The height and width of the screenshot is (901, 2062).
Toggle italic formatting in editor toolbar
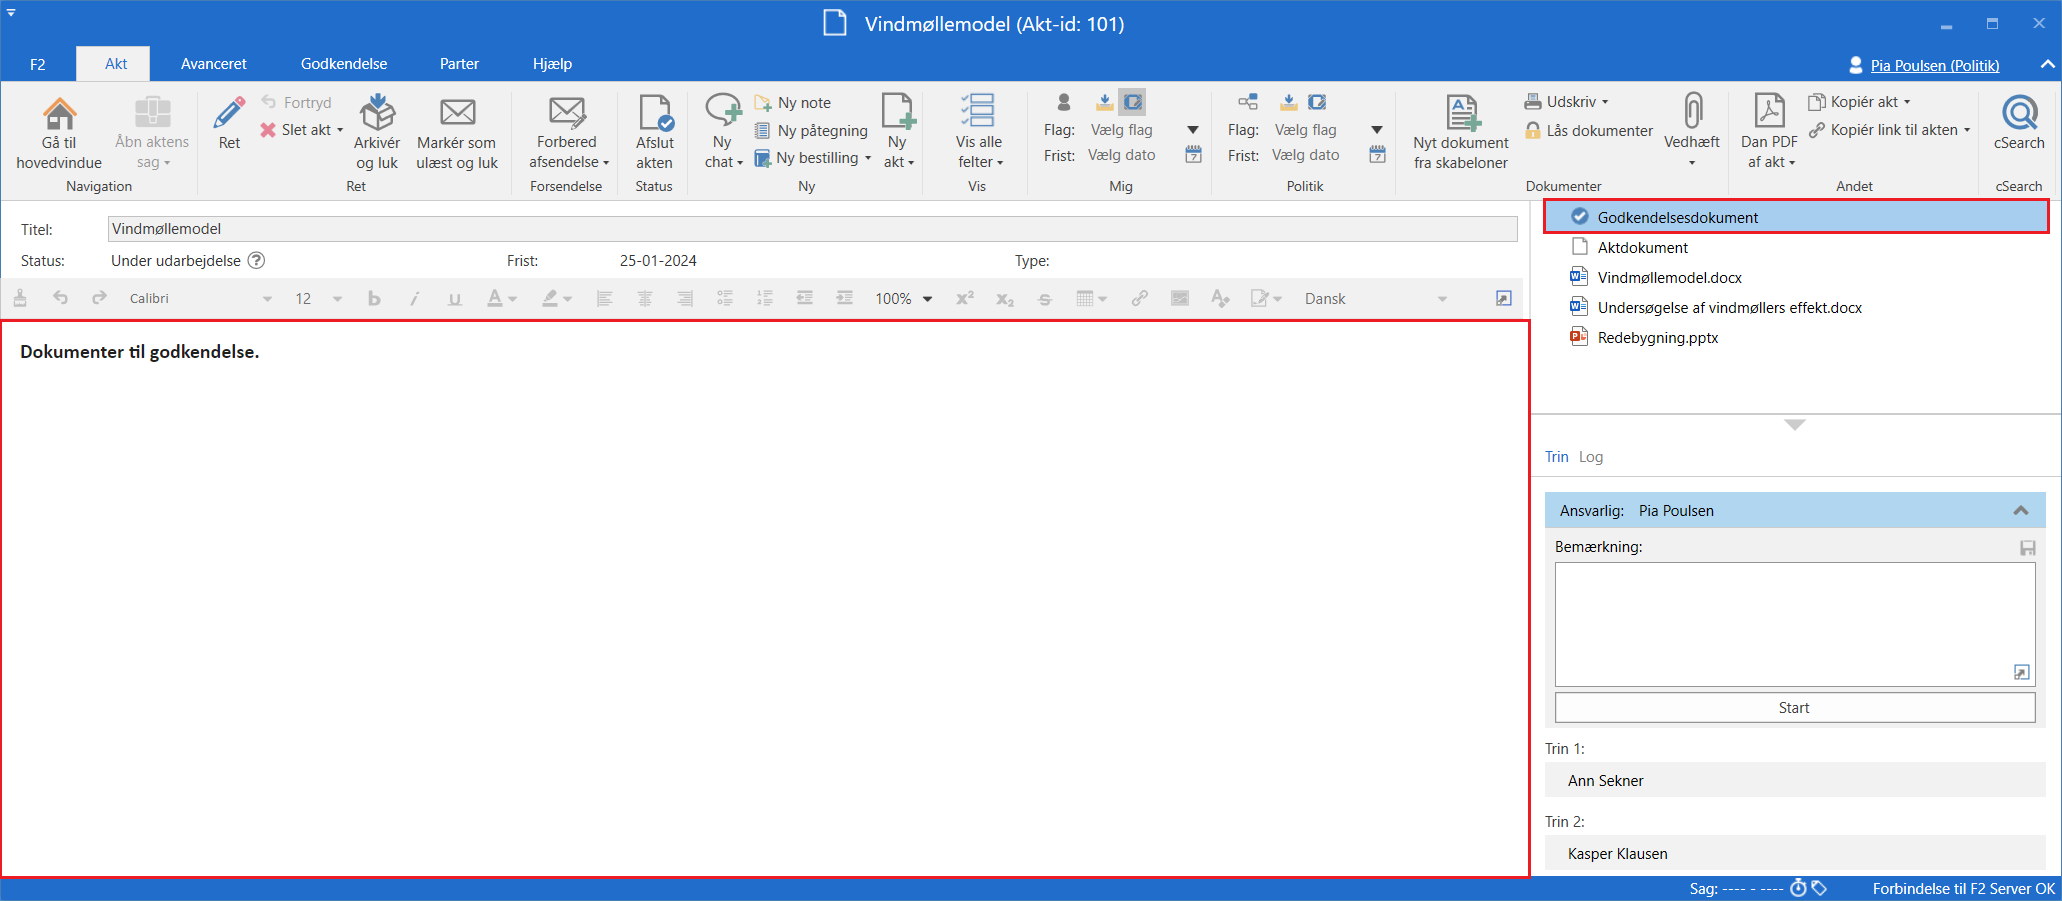(414, 298)
